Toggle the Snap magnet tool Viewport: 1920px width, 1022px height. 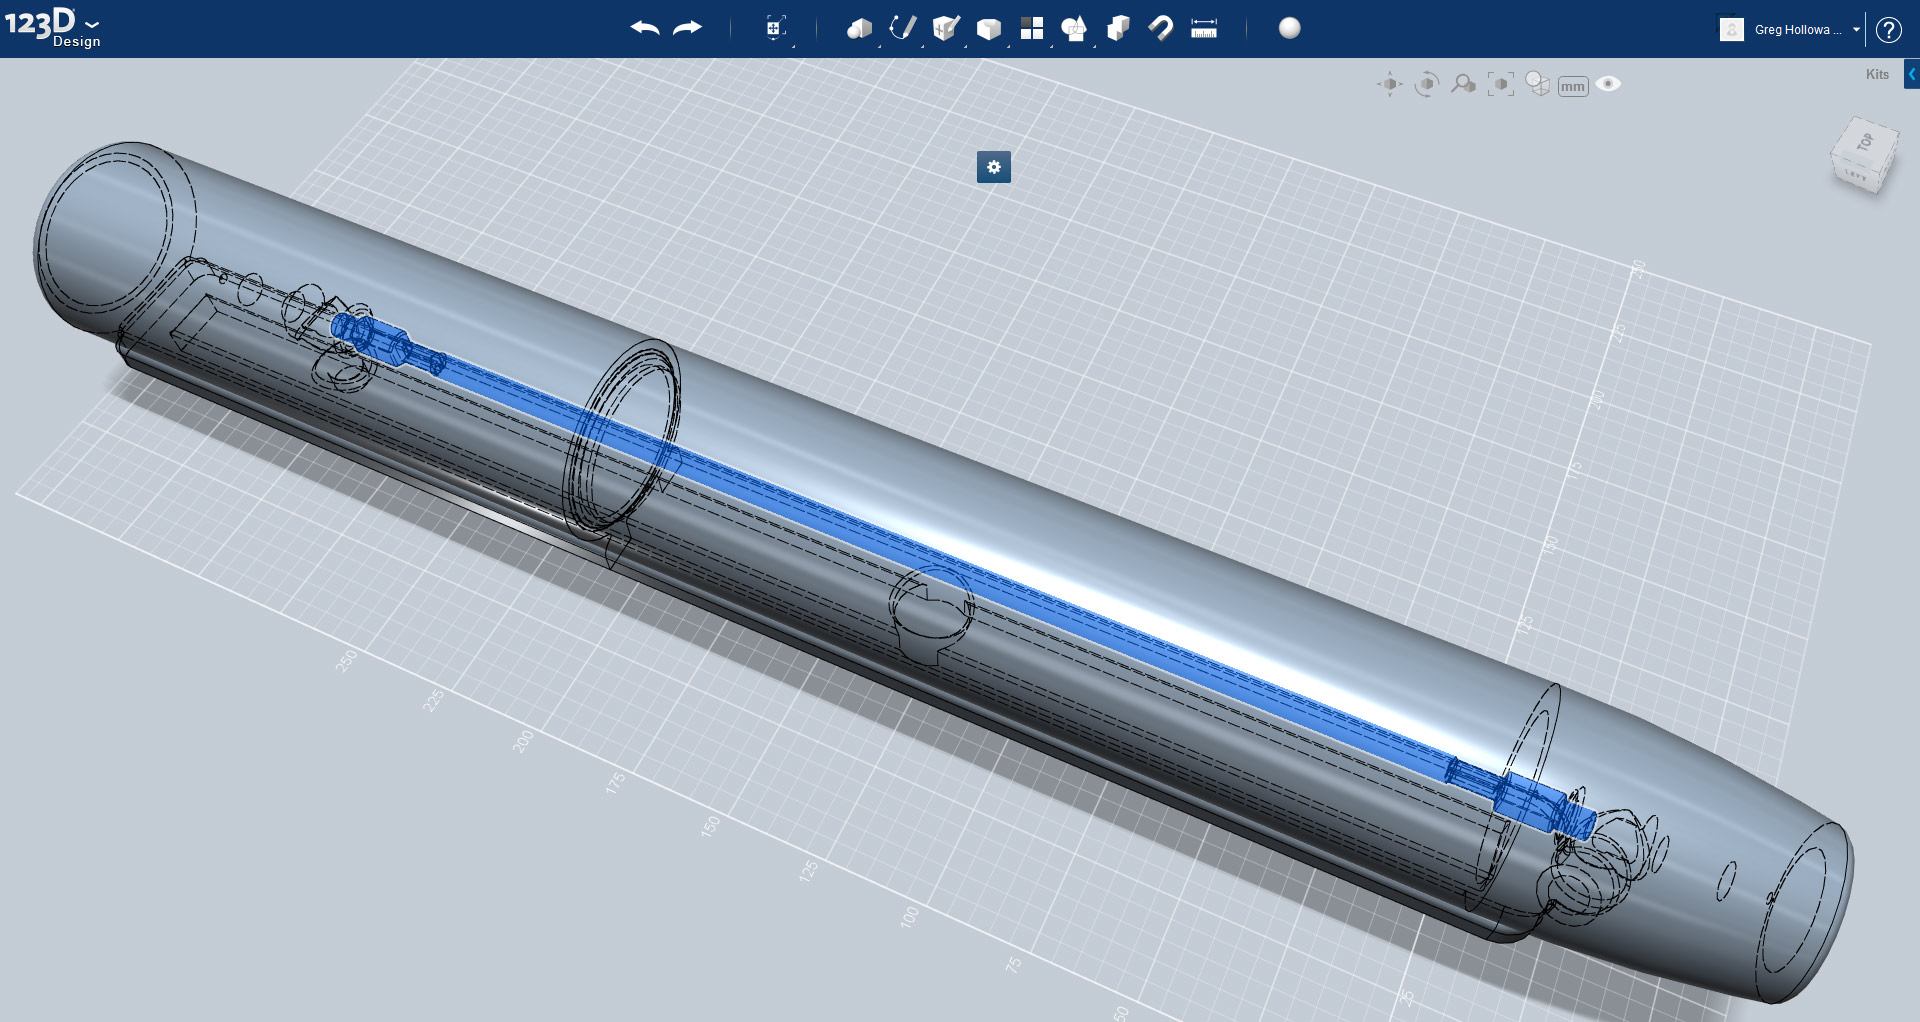(x=1161, y=28)
